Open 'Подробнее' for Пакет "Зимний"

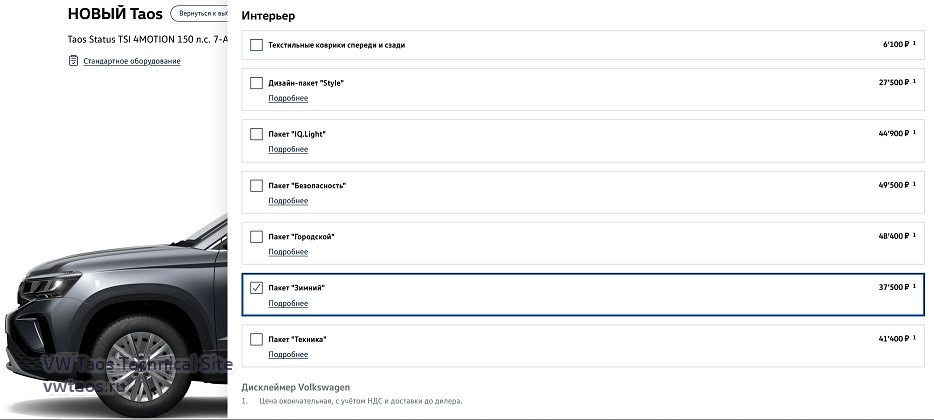[x=288, y=303]
